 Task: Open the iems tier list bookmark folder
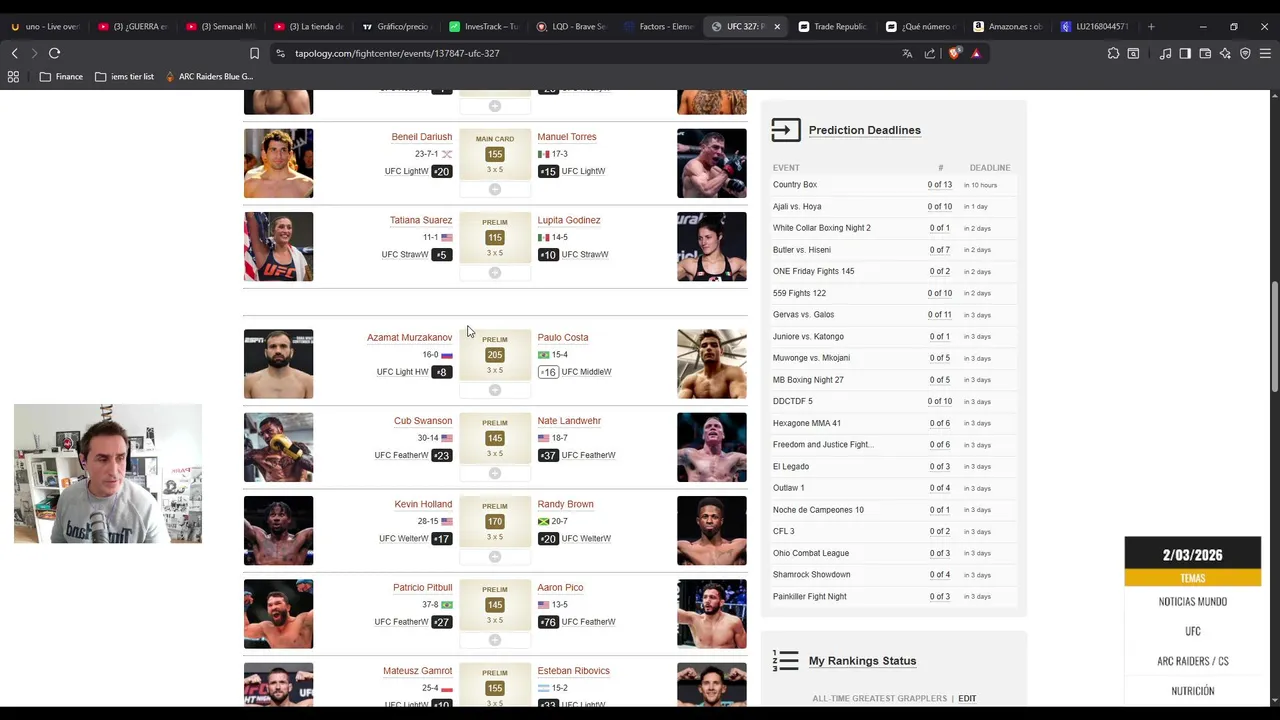coord(124,76)
